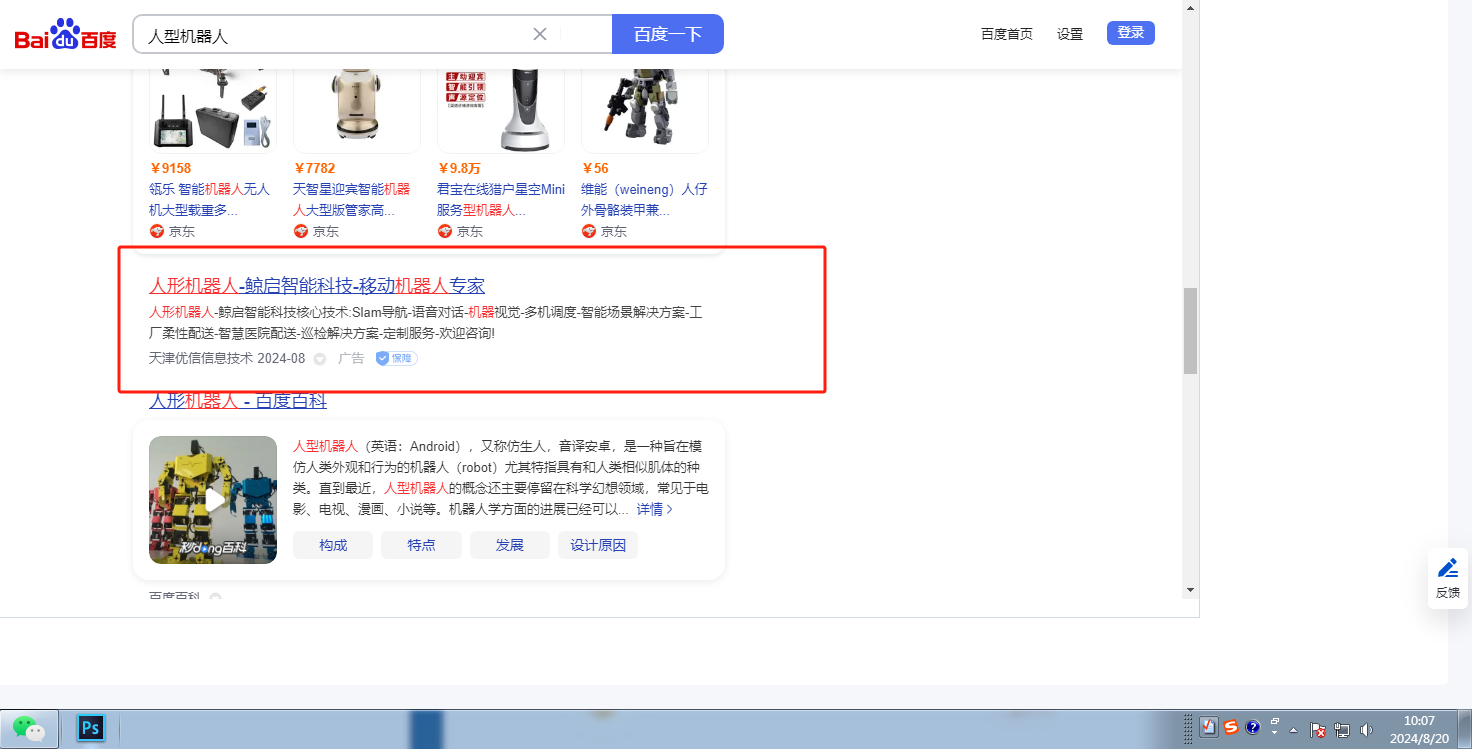The width and height of the screenshot is (1472, 749).
Task: Click the 京东 logo under the ¥56 product
Action: coord(589,231)
